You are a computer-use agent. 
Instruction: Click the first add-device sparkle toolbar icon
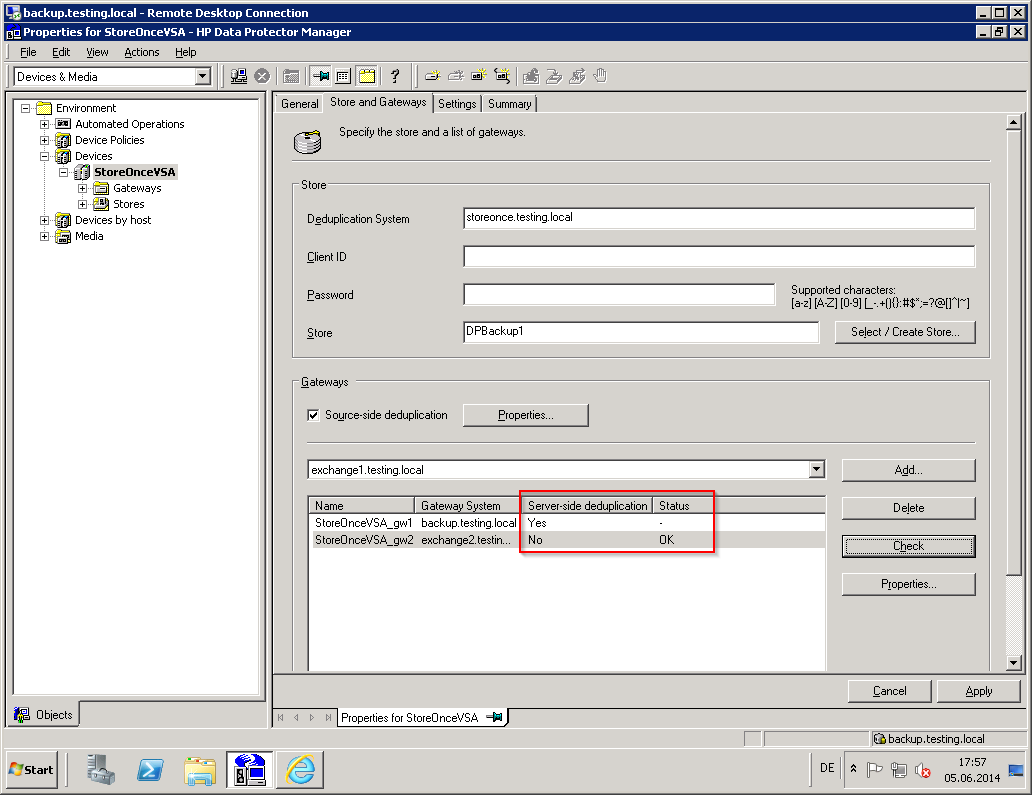tap(432, 76)
